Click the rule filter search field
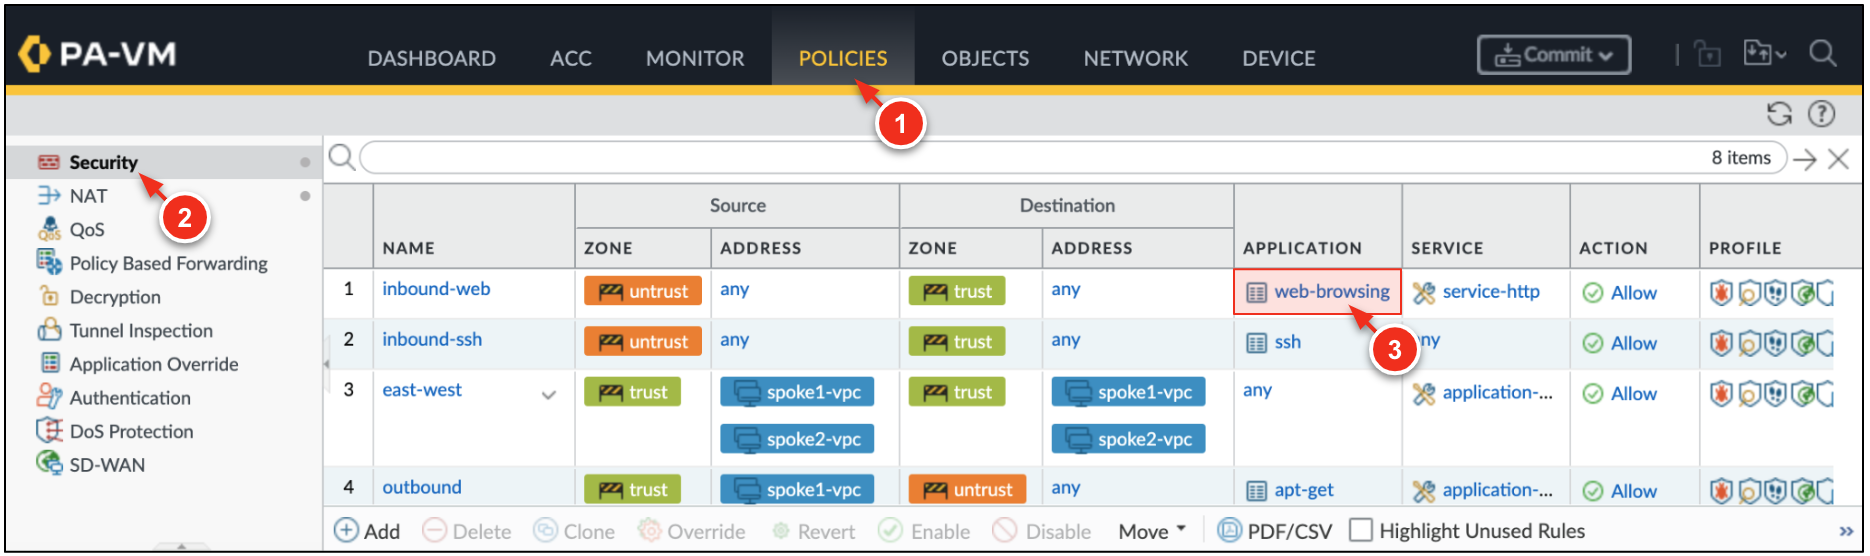 point(1030,158)
